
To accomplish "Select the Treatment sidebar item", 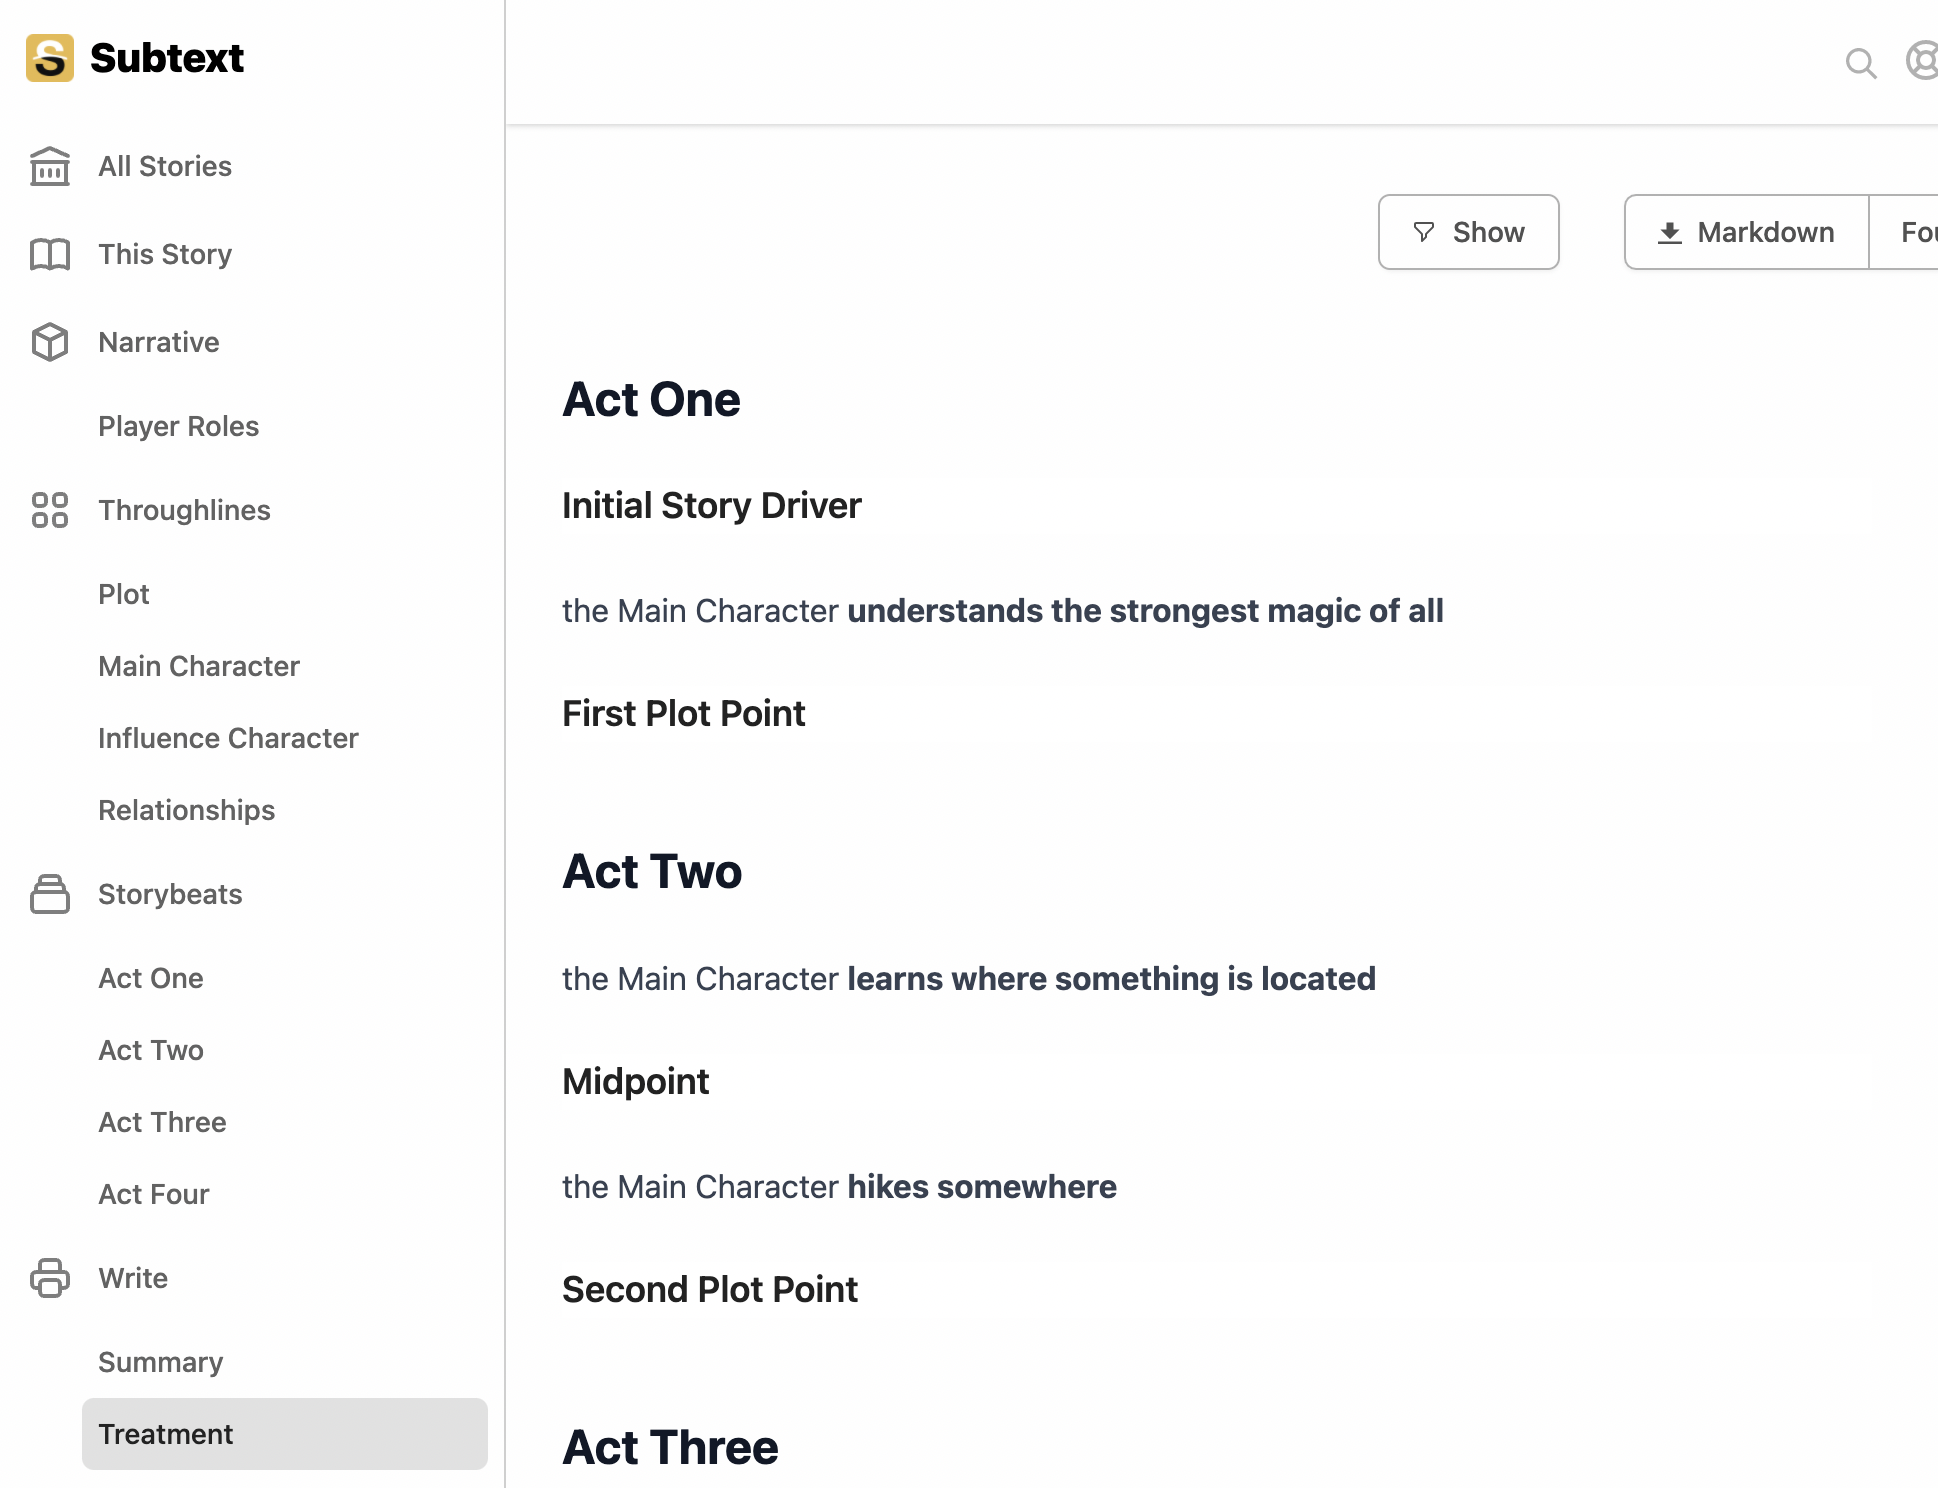I will 285,1434.
